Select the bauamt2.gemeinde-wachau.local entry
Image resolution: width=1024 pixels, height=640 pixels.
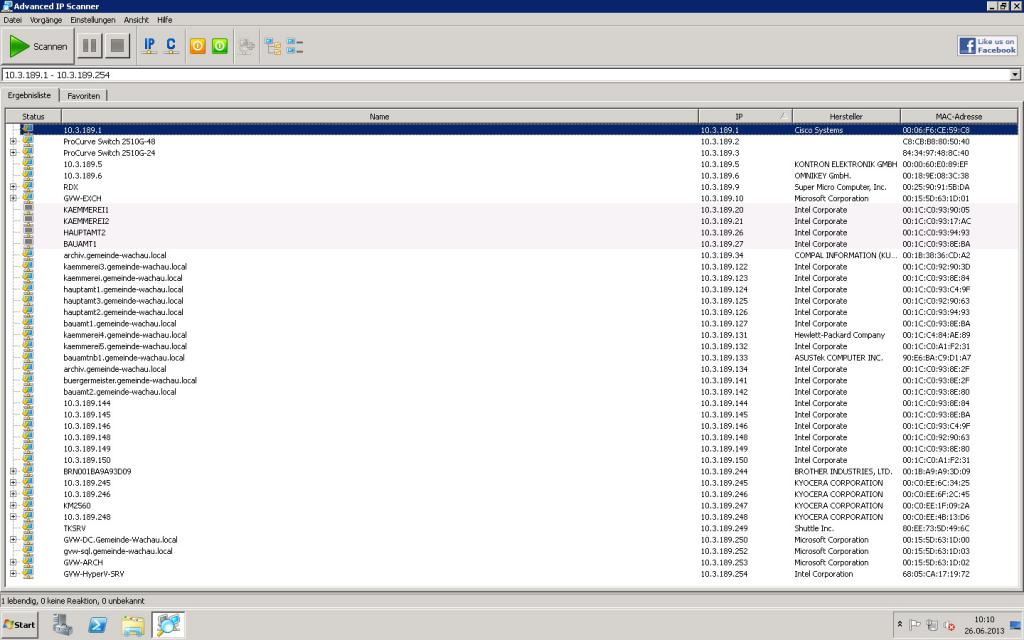point(120,392)
